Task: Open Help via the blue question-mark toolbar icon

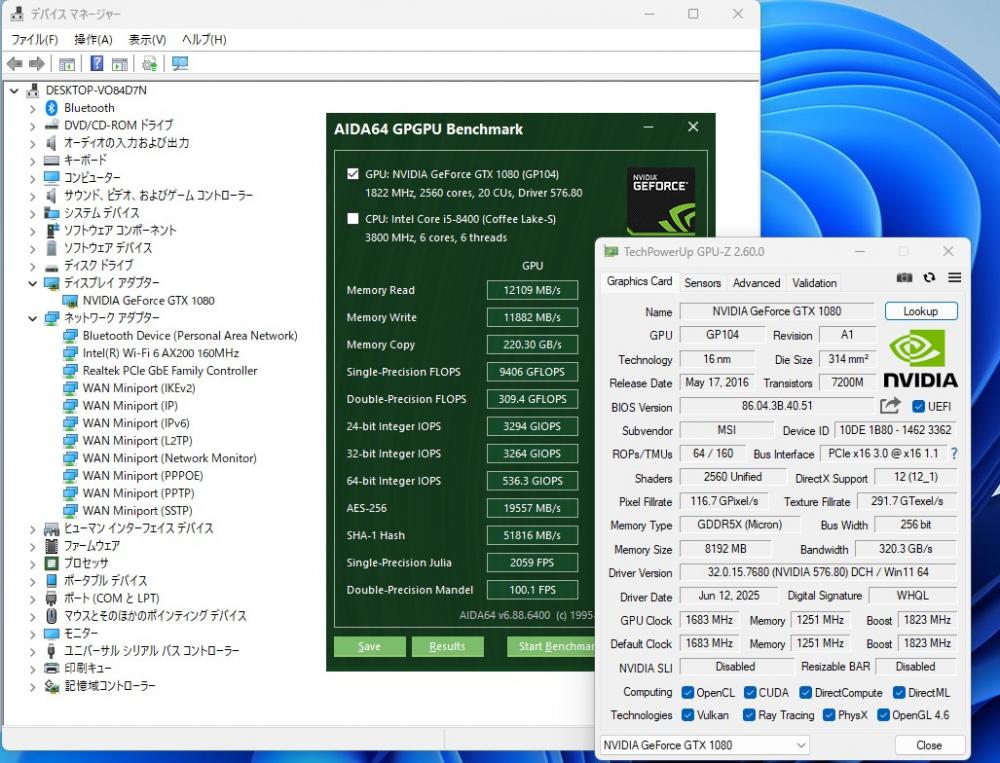Action: [97, 63]
